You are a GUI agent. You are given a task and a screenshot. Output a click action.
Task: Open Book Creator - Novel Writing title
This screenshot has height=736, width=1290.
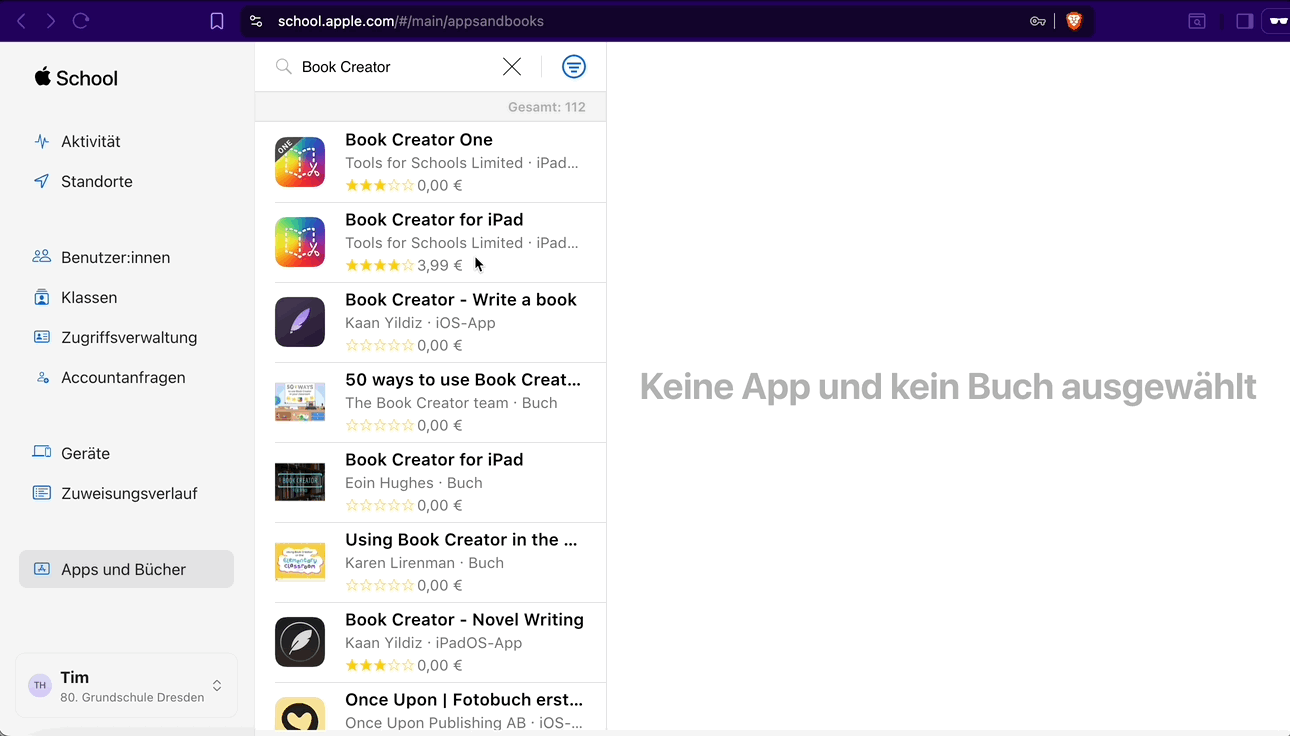(x=464, y=620)
